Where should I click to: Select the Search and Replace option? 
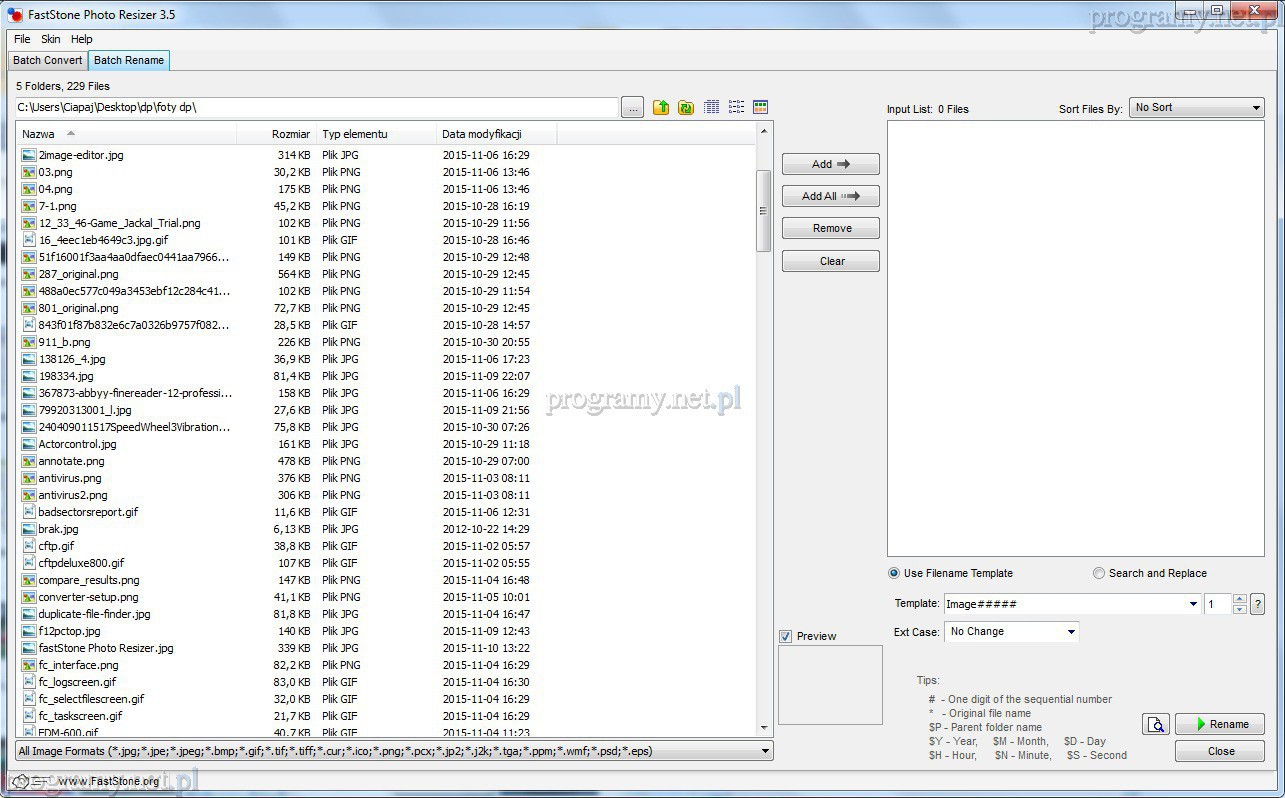(1099, 573)
